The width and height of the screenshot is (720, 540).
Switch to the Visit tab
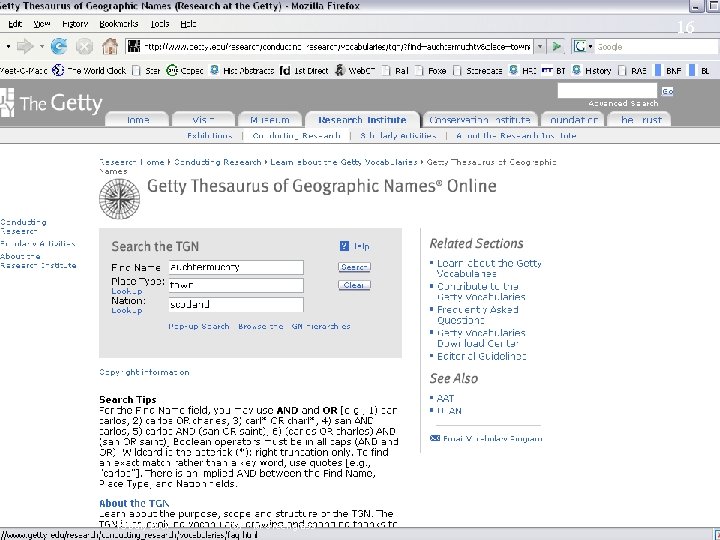203,120
